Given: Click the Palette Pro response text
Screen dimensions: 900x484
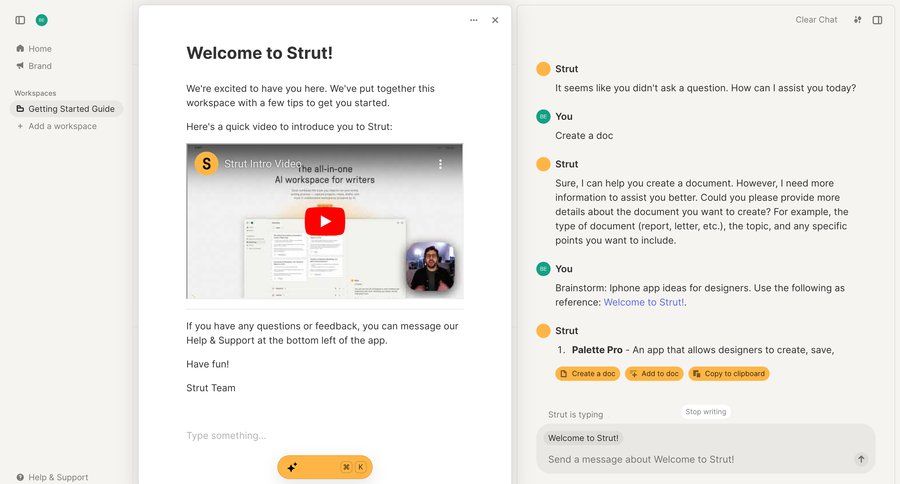Looking at the screenshot, I should (703, 350).
